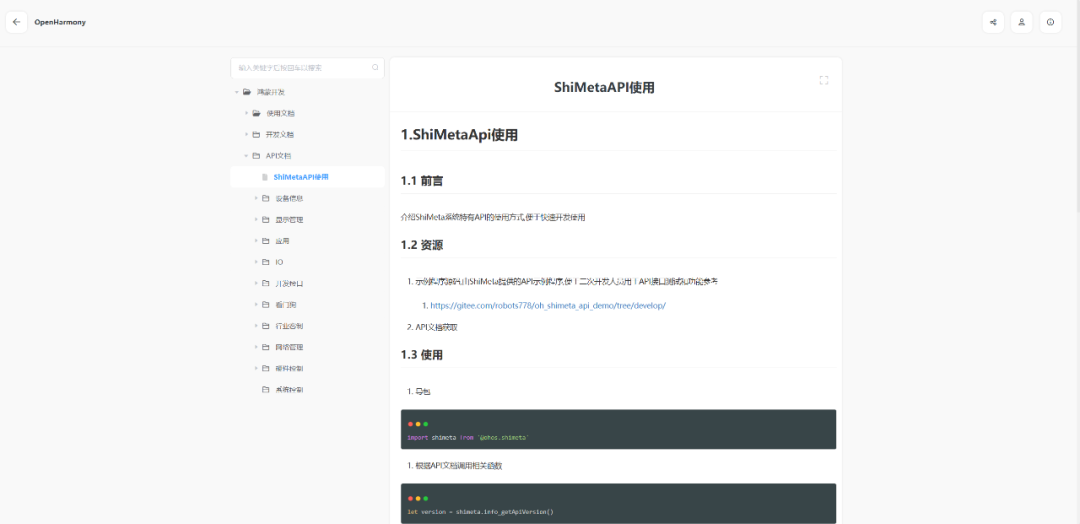Open the share icon in header
The width and height of the screenshot is (1080, 524).
coord(993,22)
